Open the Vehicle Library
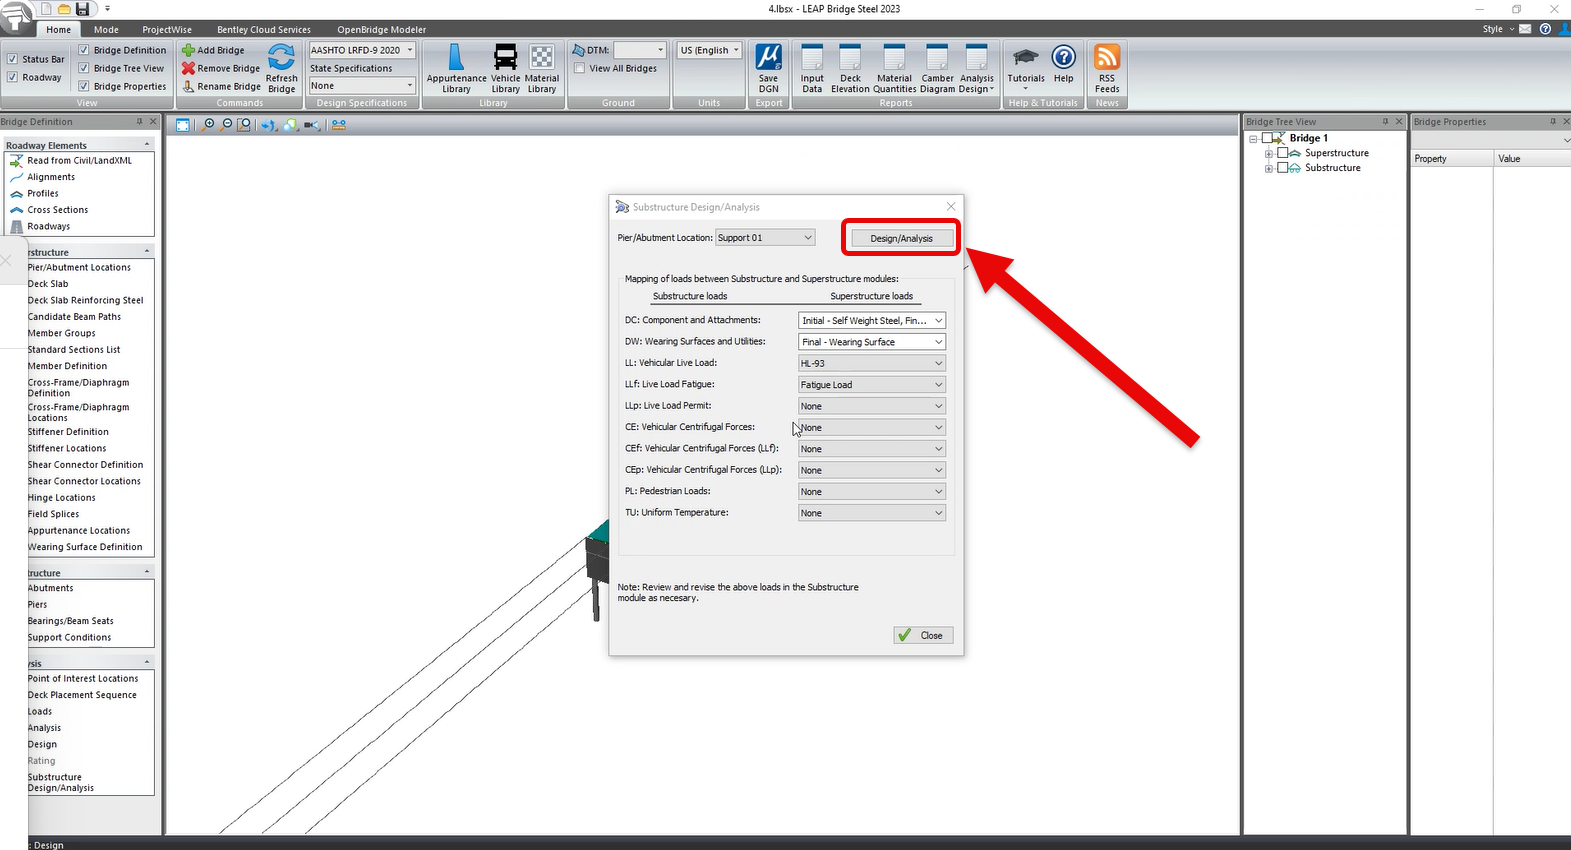This screenshot has width=1571, height=850. pyautogui.click(x=506, y=69)
